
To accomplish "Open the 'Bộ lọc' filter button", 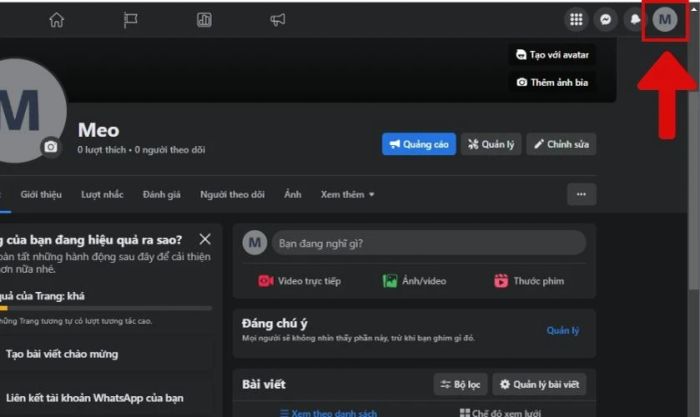I will [x=460, y=384].
